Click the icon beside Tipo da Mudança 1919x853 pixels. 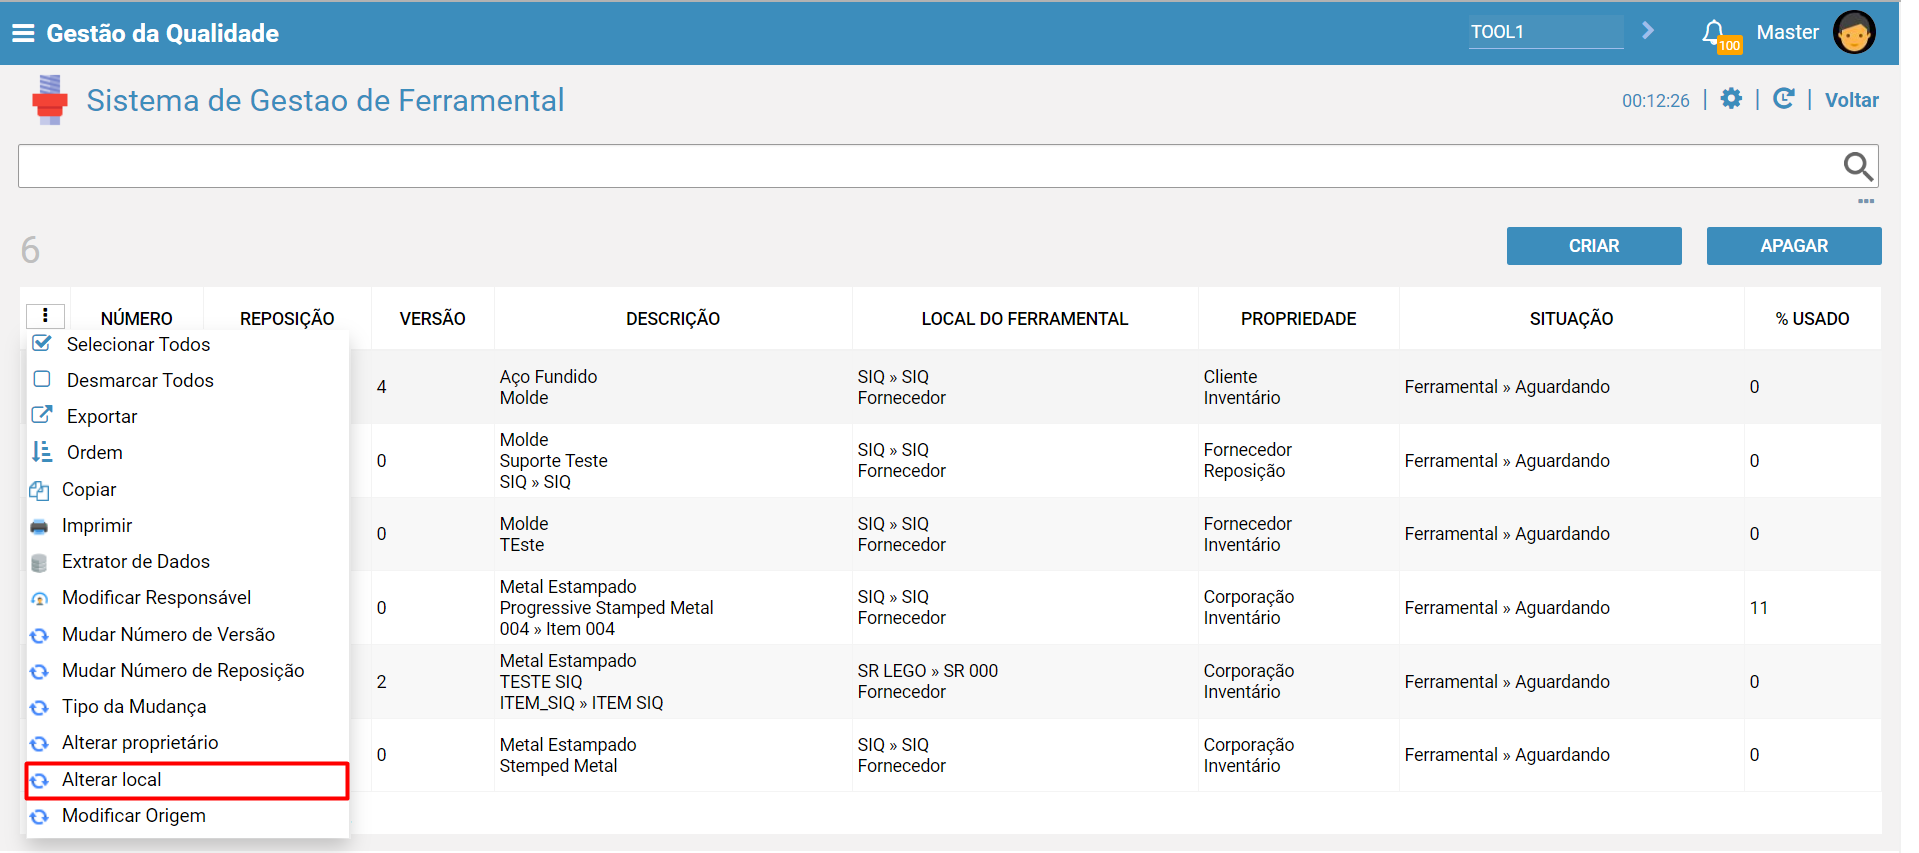tap(39, 707)
